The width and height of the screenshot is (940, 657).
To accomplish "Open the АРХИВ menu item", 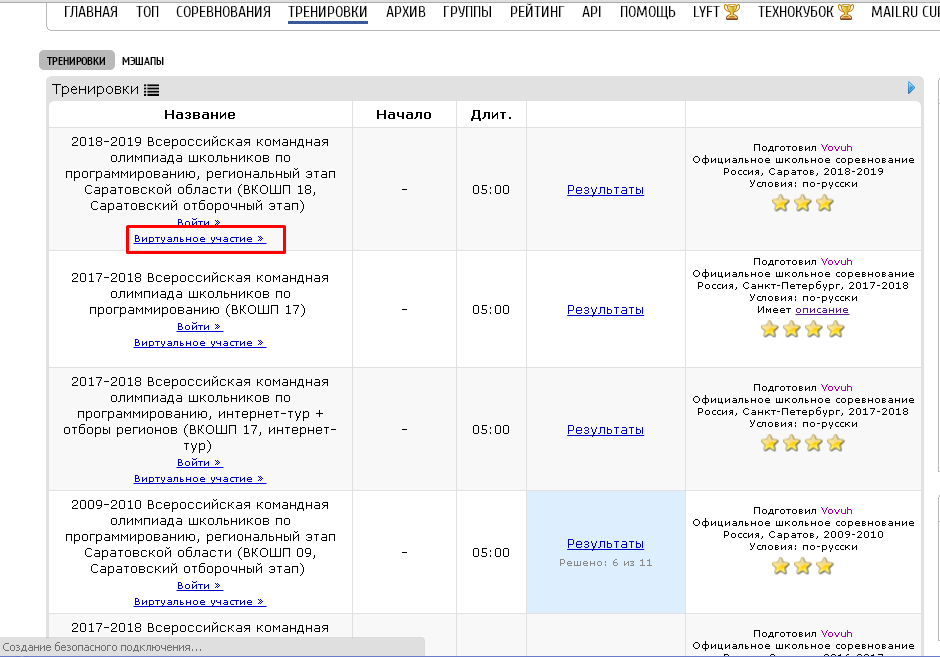I will tap(405, 11).
